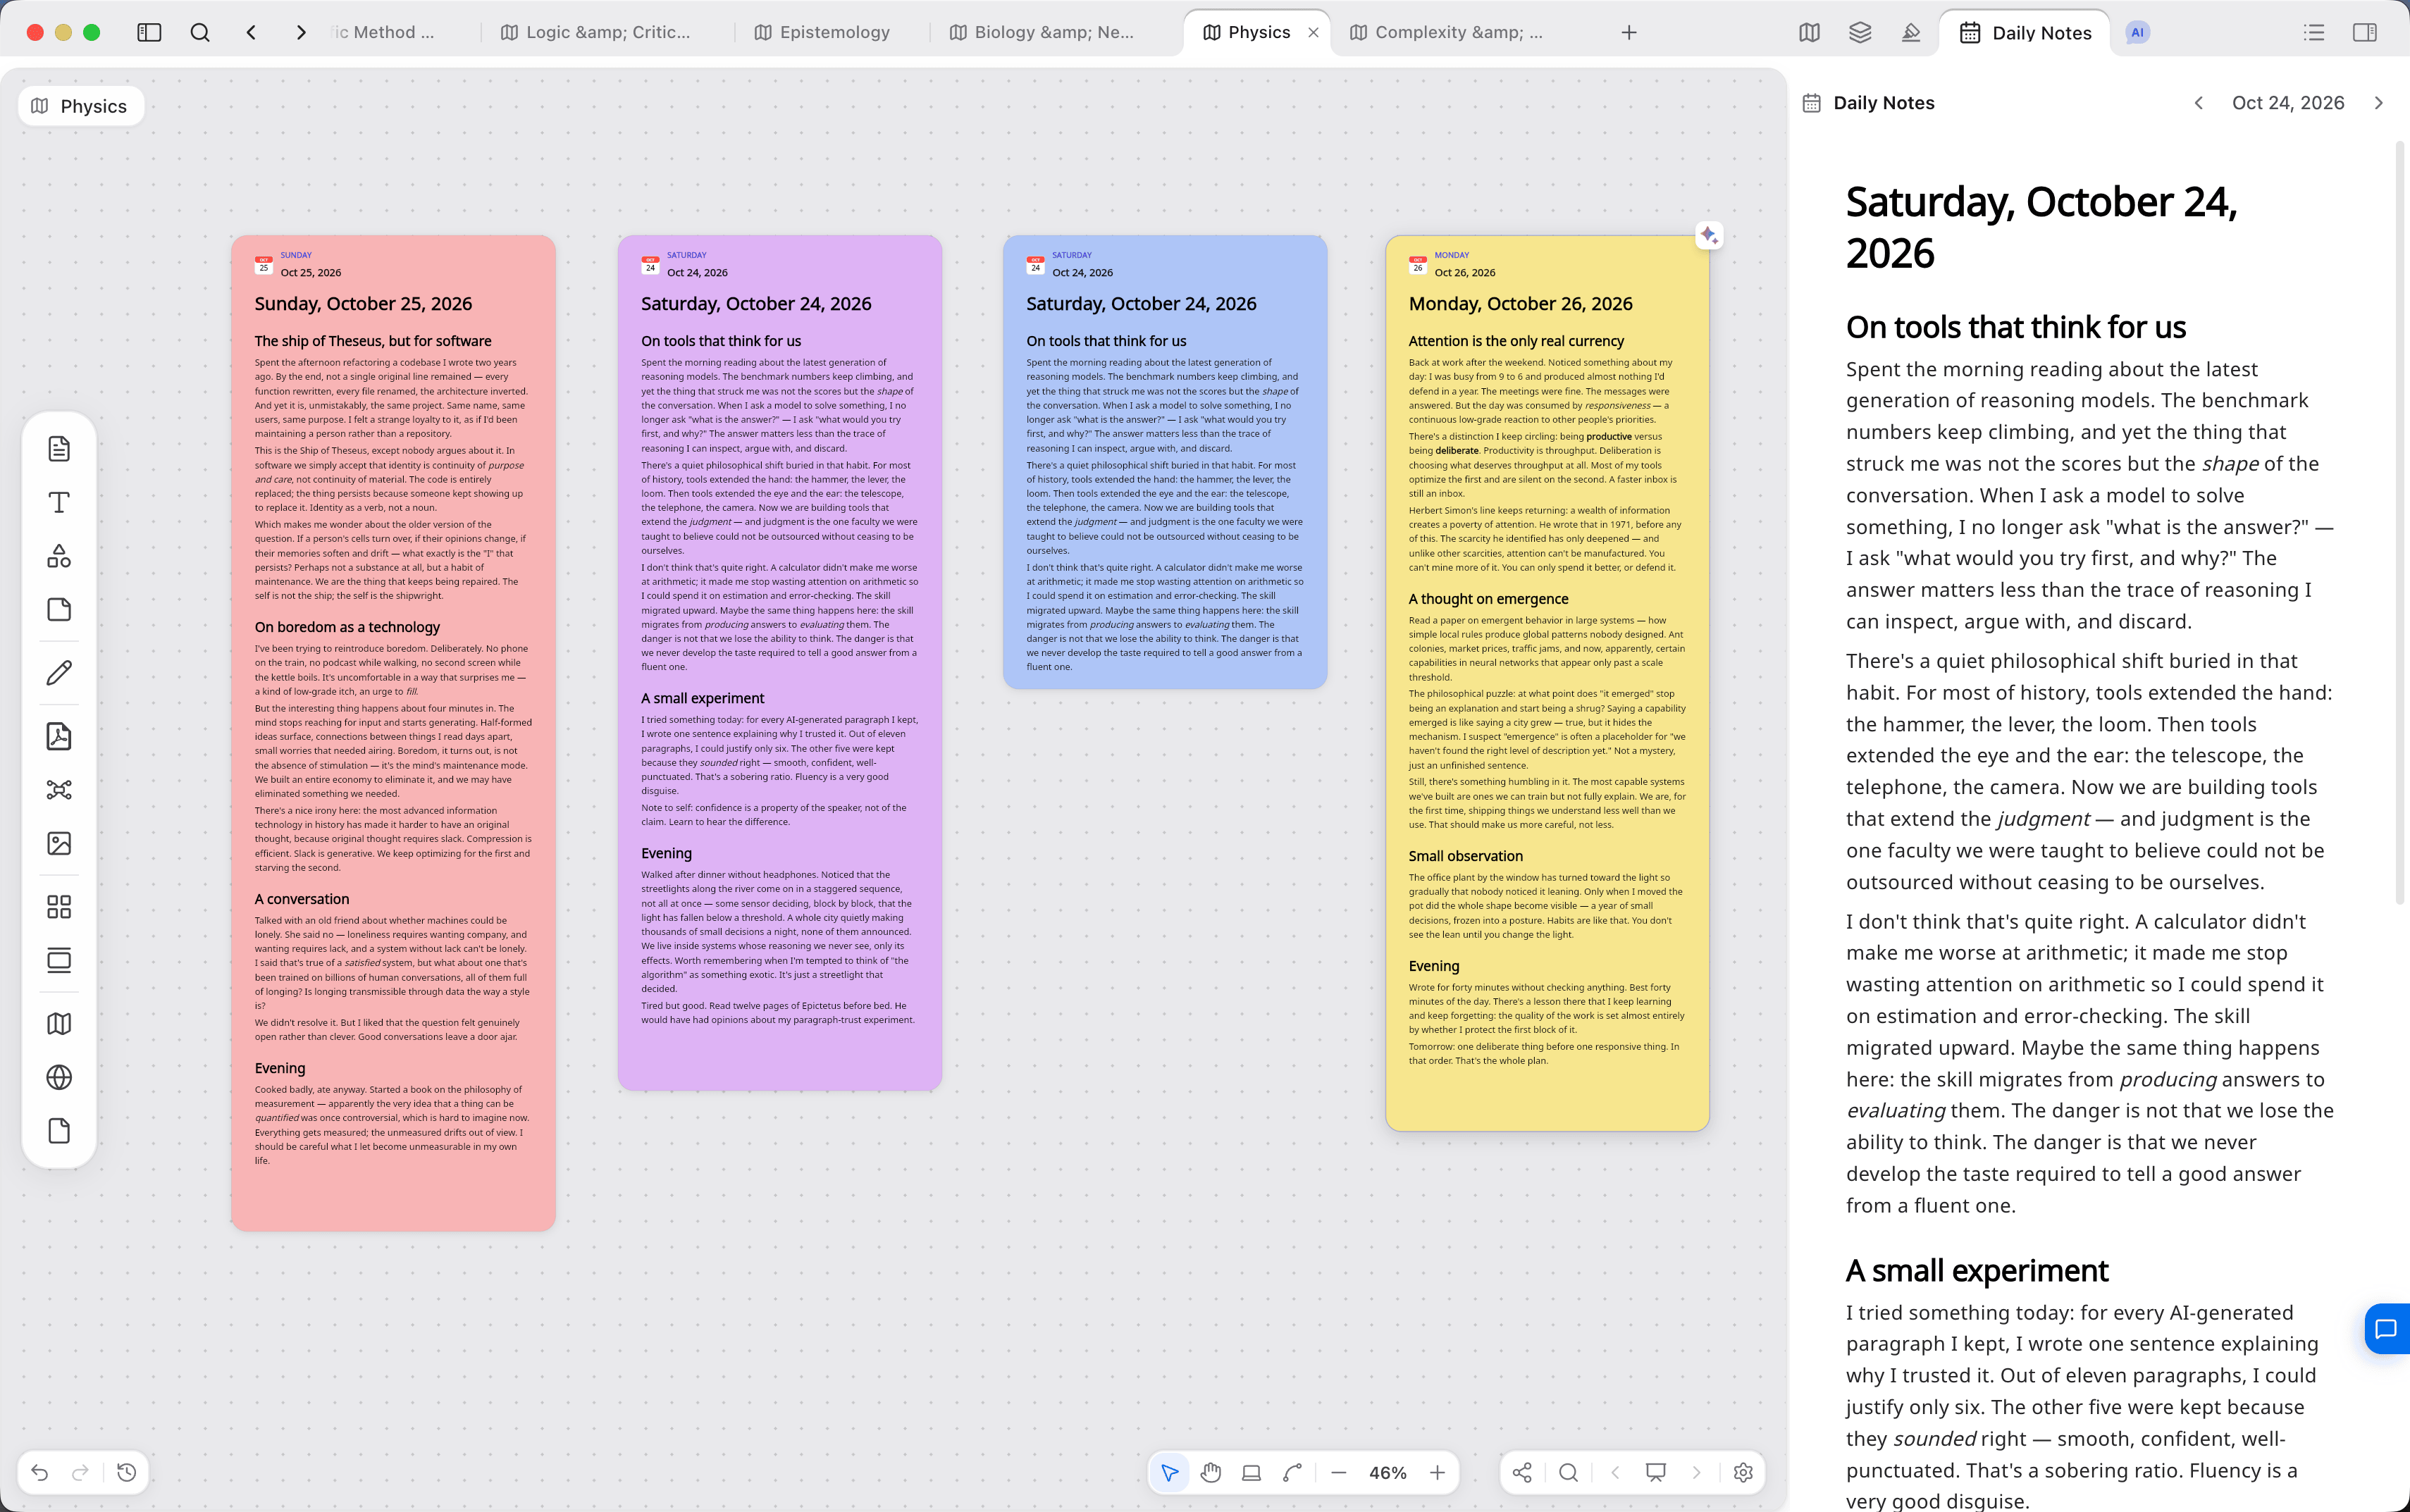
Task: Go to previous day in Daily Notes
Action: coord(2198,103)
